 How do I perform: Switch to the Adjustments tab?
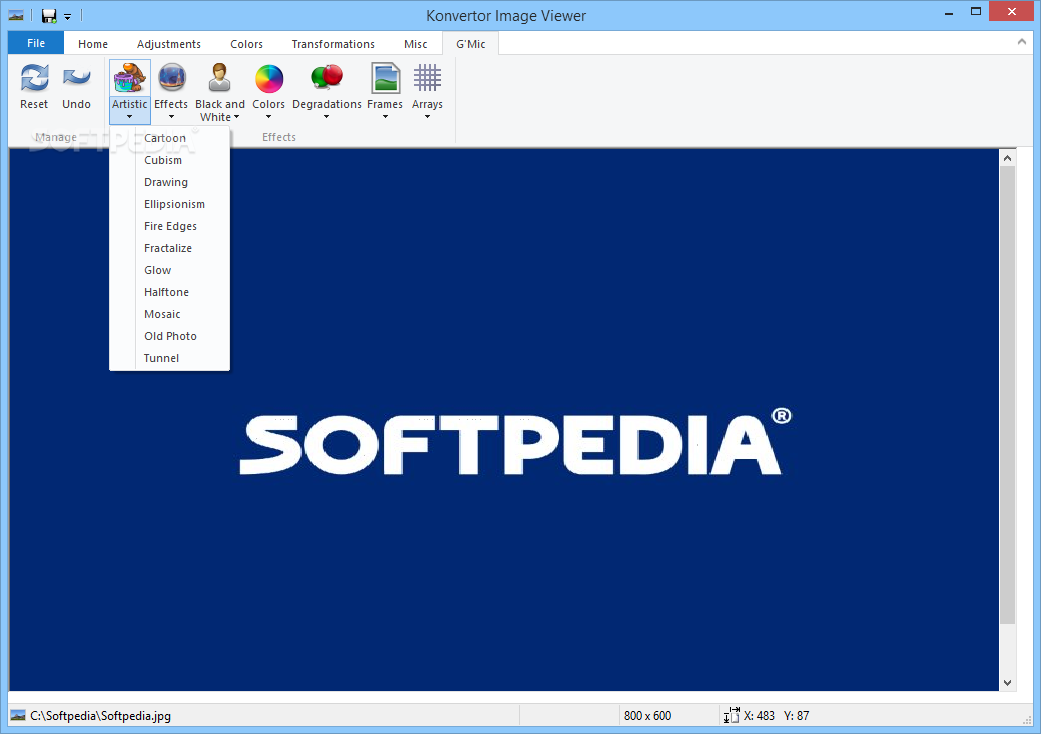pos(169,44)
